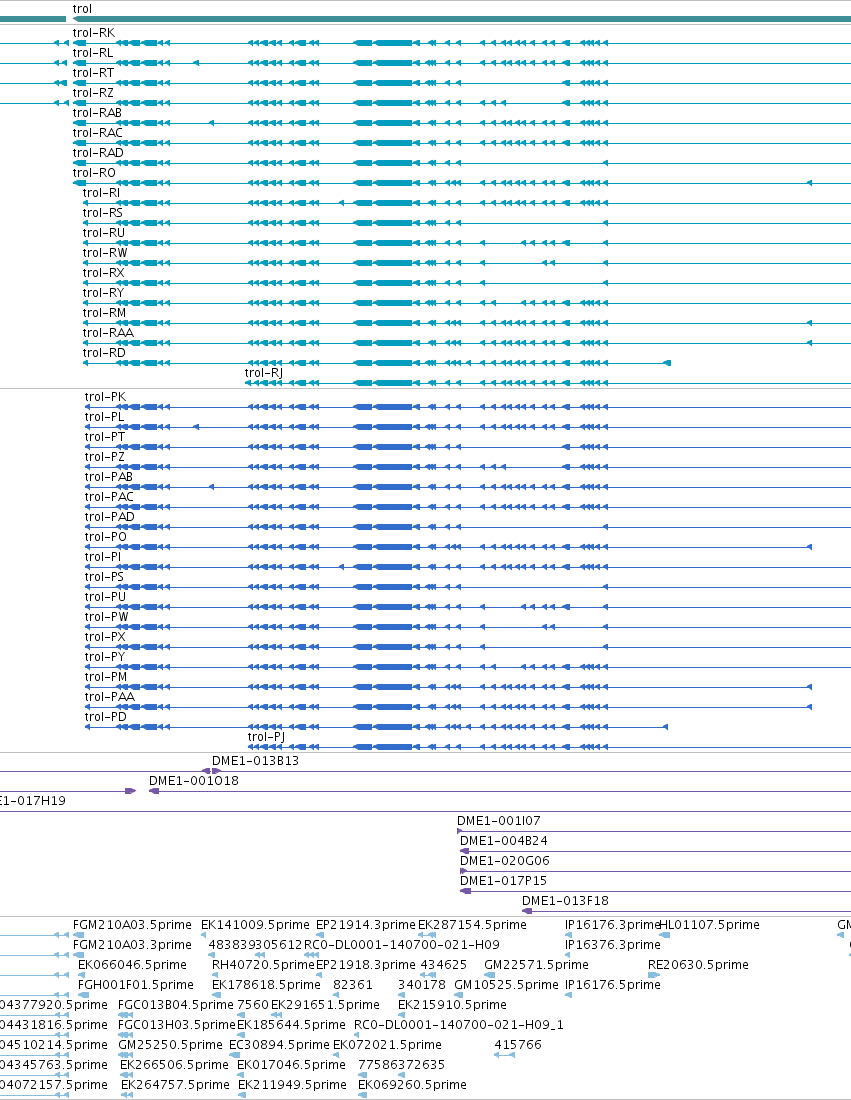Image resolution: width=851 pixels, height=1100 pixels.
Task: Click EST label FGM210A03.5prime
Action: pyautogui.click(x=133, y=925)
